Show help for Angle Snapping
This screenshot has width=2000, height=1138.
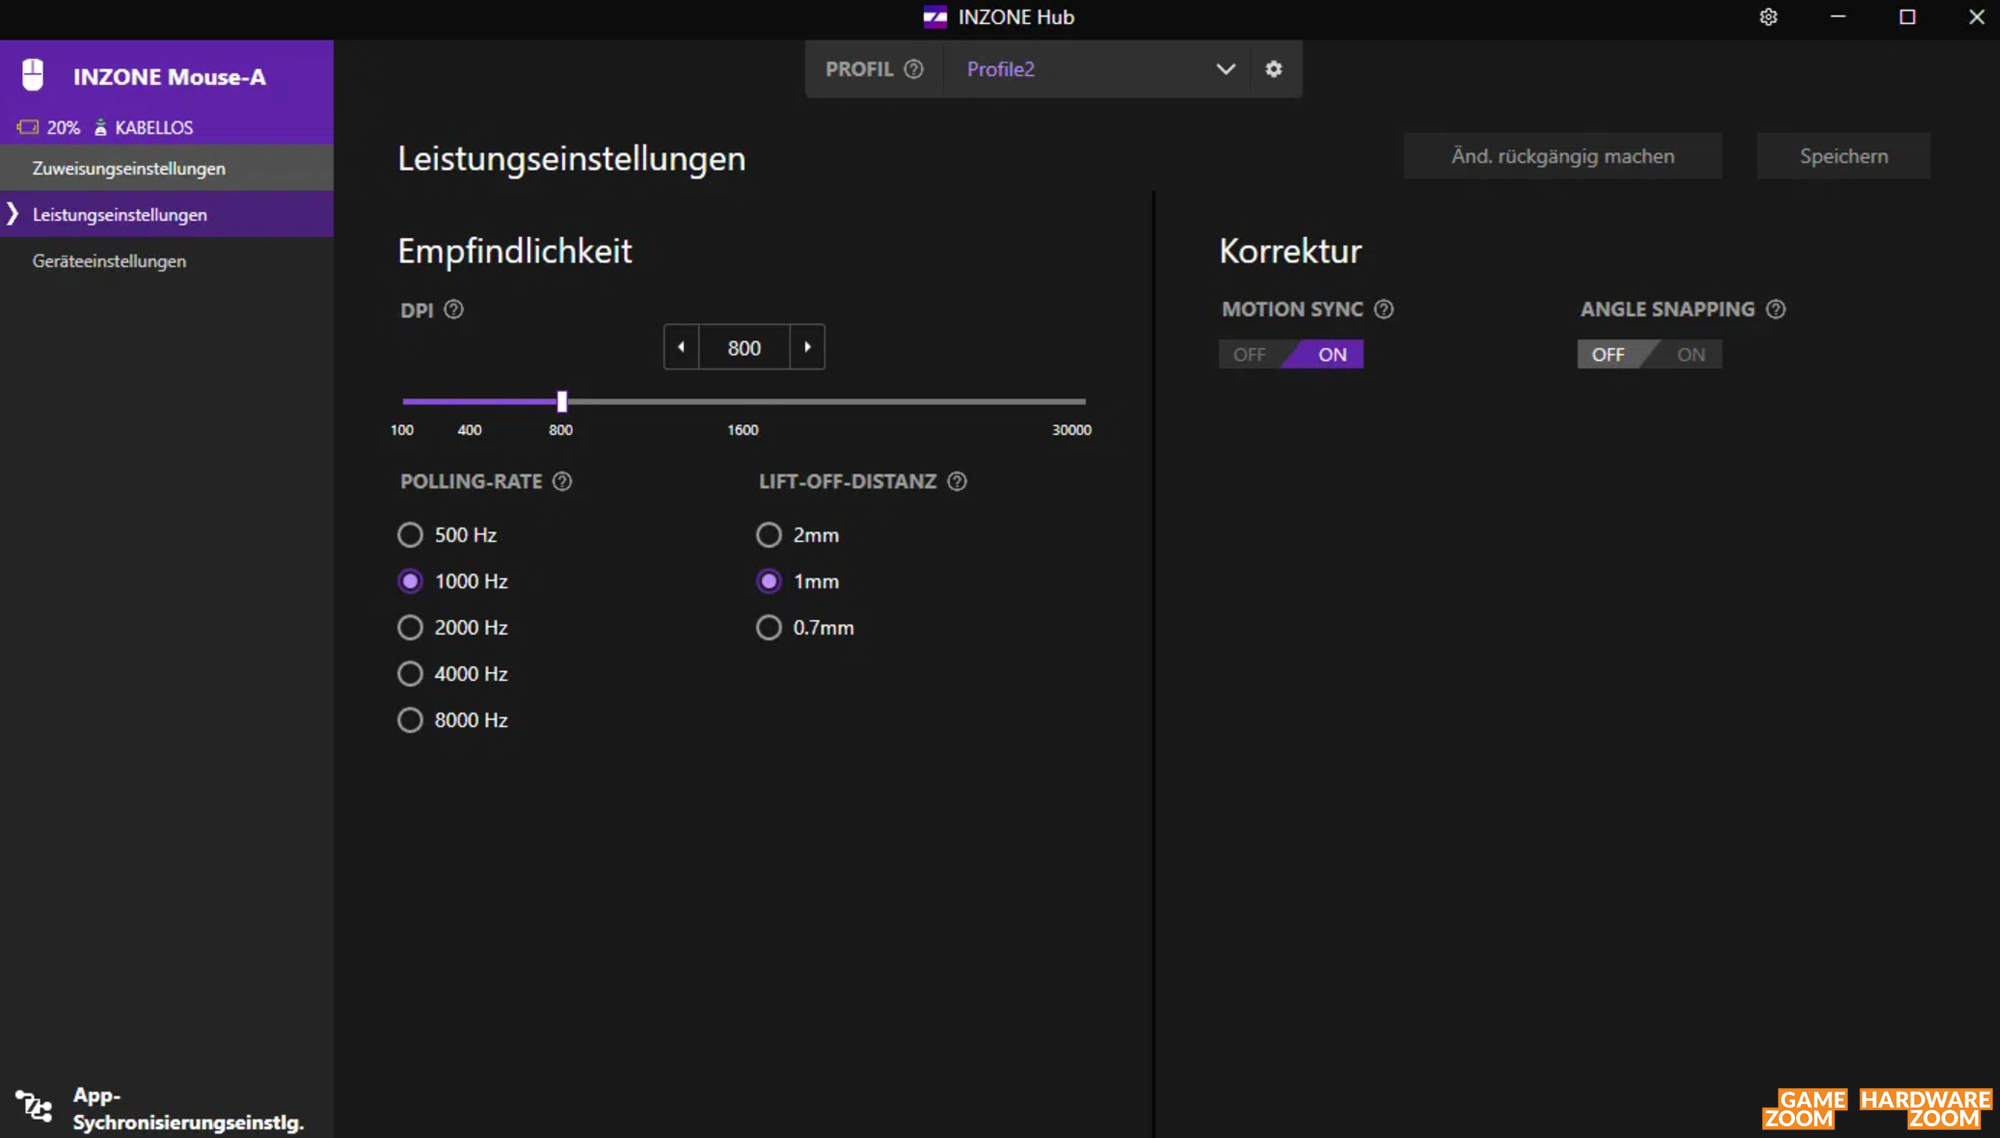[x=1776, y=310]
